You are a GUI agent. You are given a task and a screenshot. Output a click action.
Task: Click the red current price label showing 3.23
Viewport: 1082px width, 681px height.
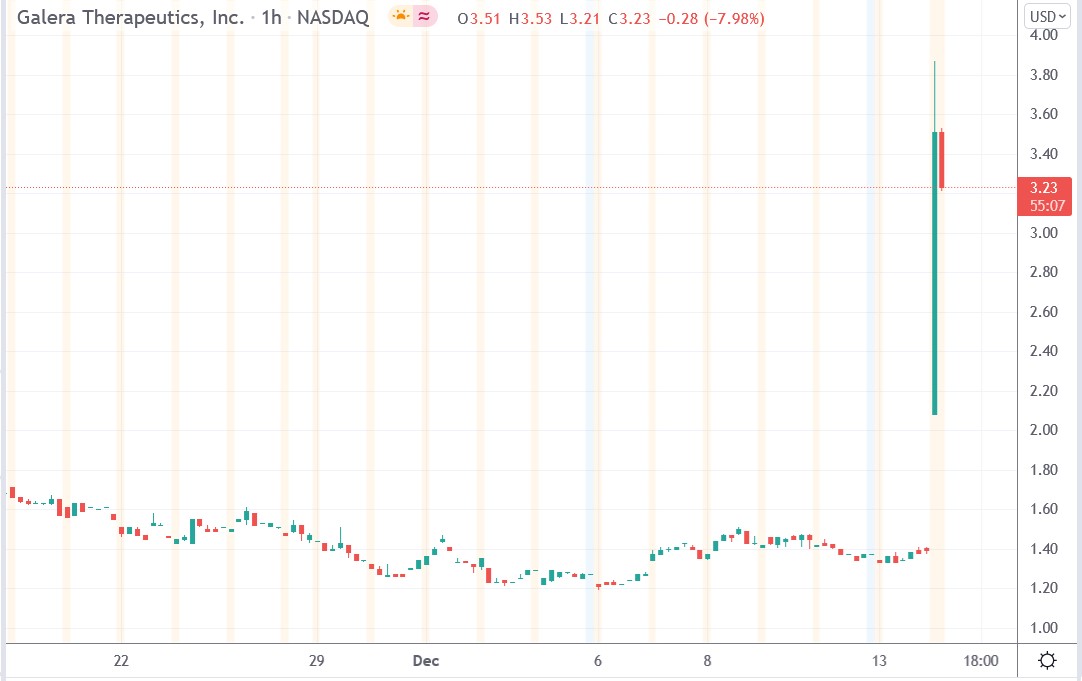[x=1044, y=185]
